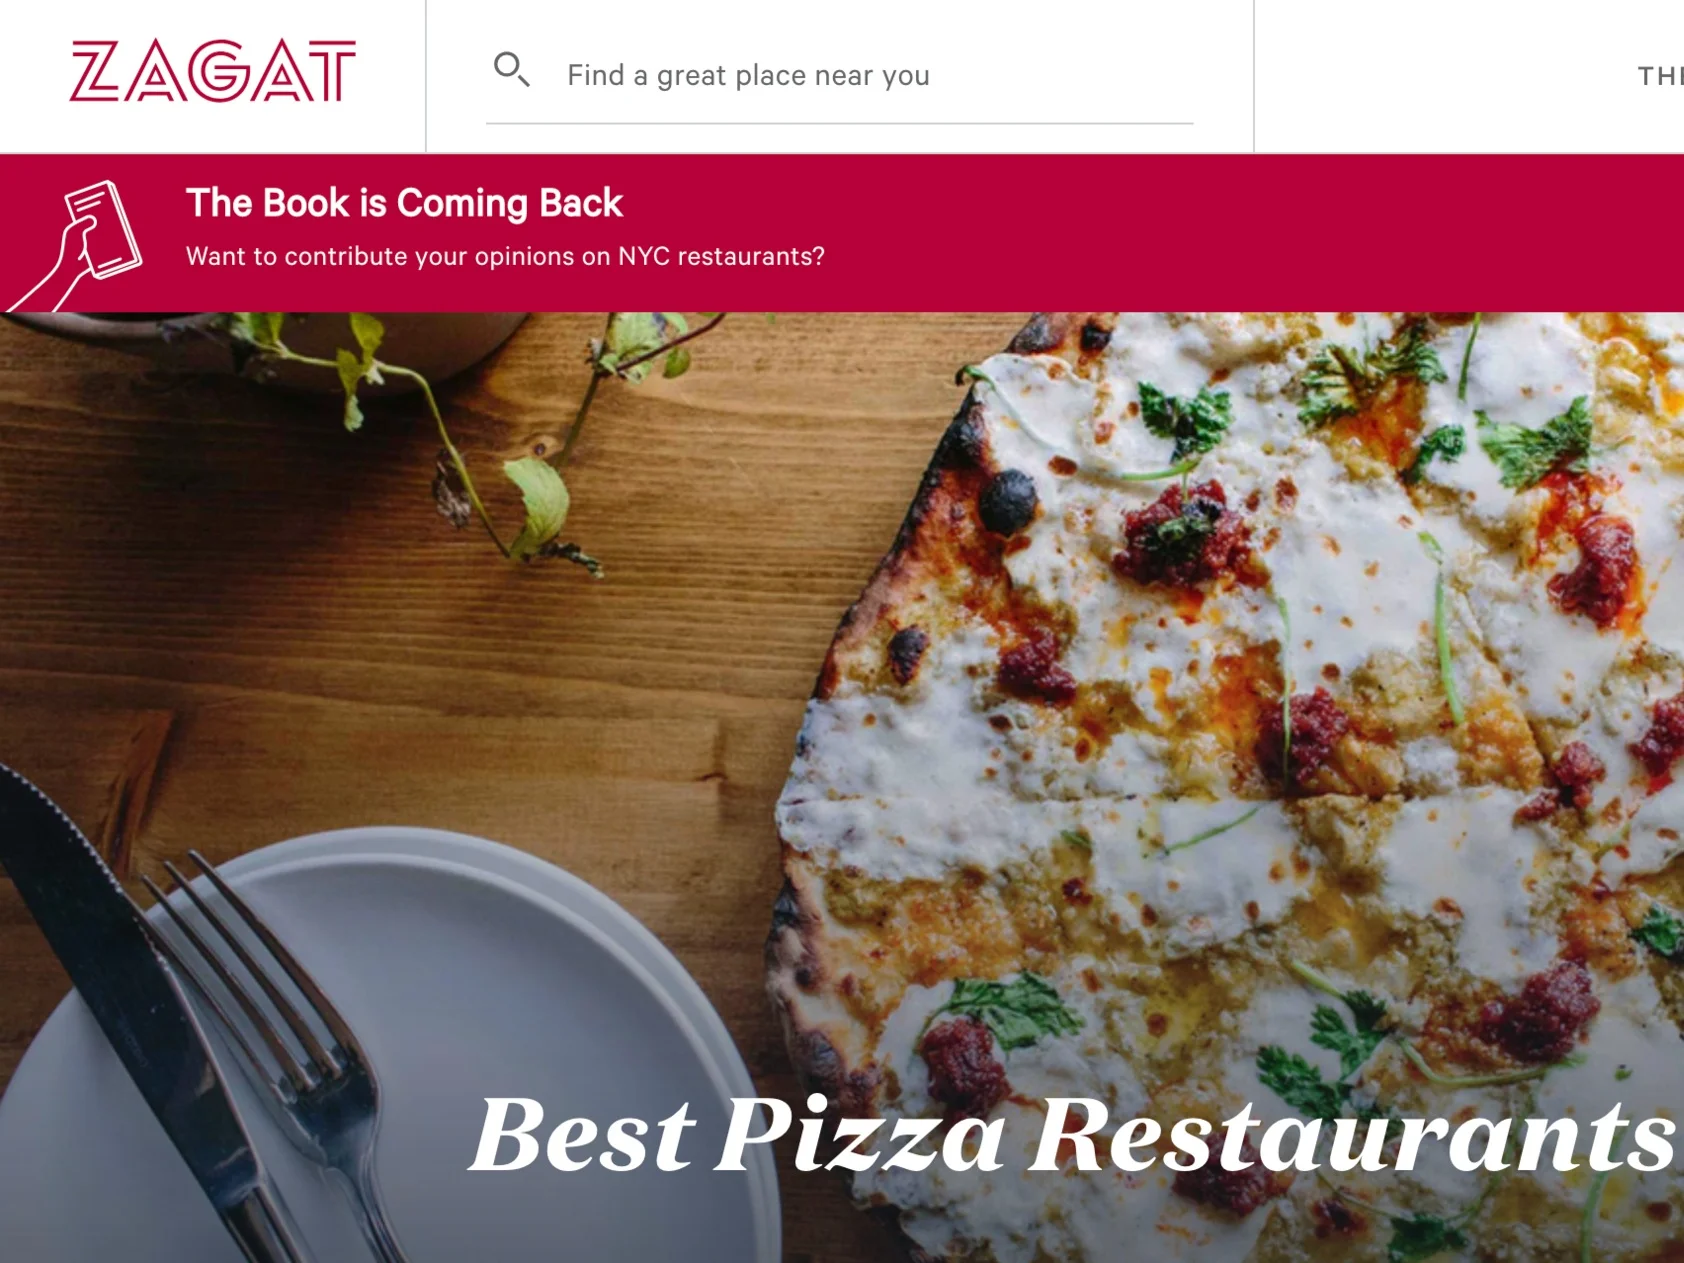The height and width of the screenshot is (1263, 1684).
Task: Click 'NYC restaurants?' in the banner subtitle
Action: pyautogui.click(x=721, y=256)
